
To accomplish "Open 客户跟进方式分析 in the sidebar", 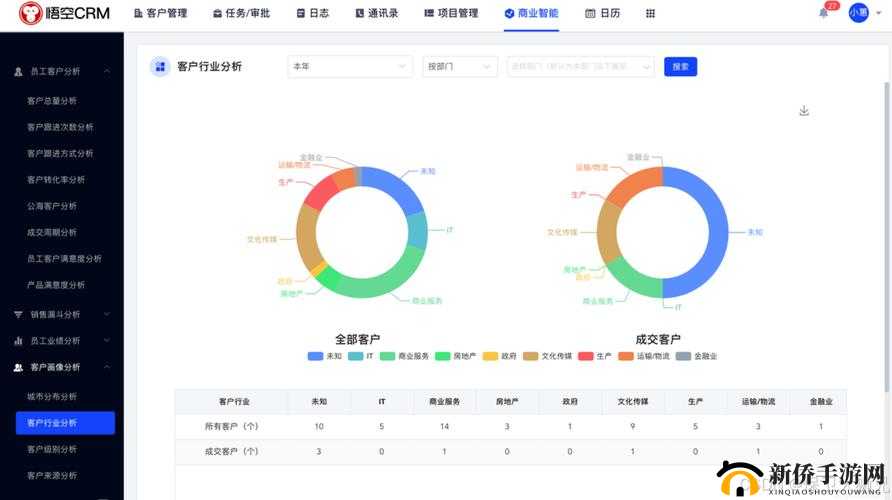I will 60,153.
